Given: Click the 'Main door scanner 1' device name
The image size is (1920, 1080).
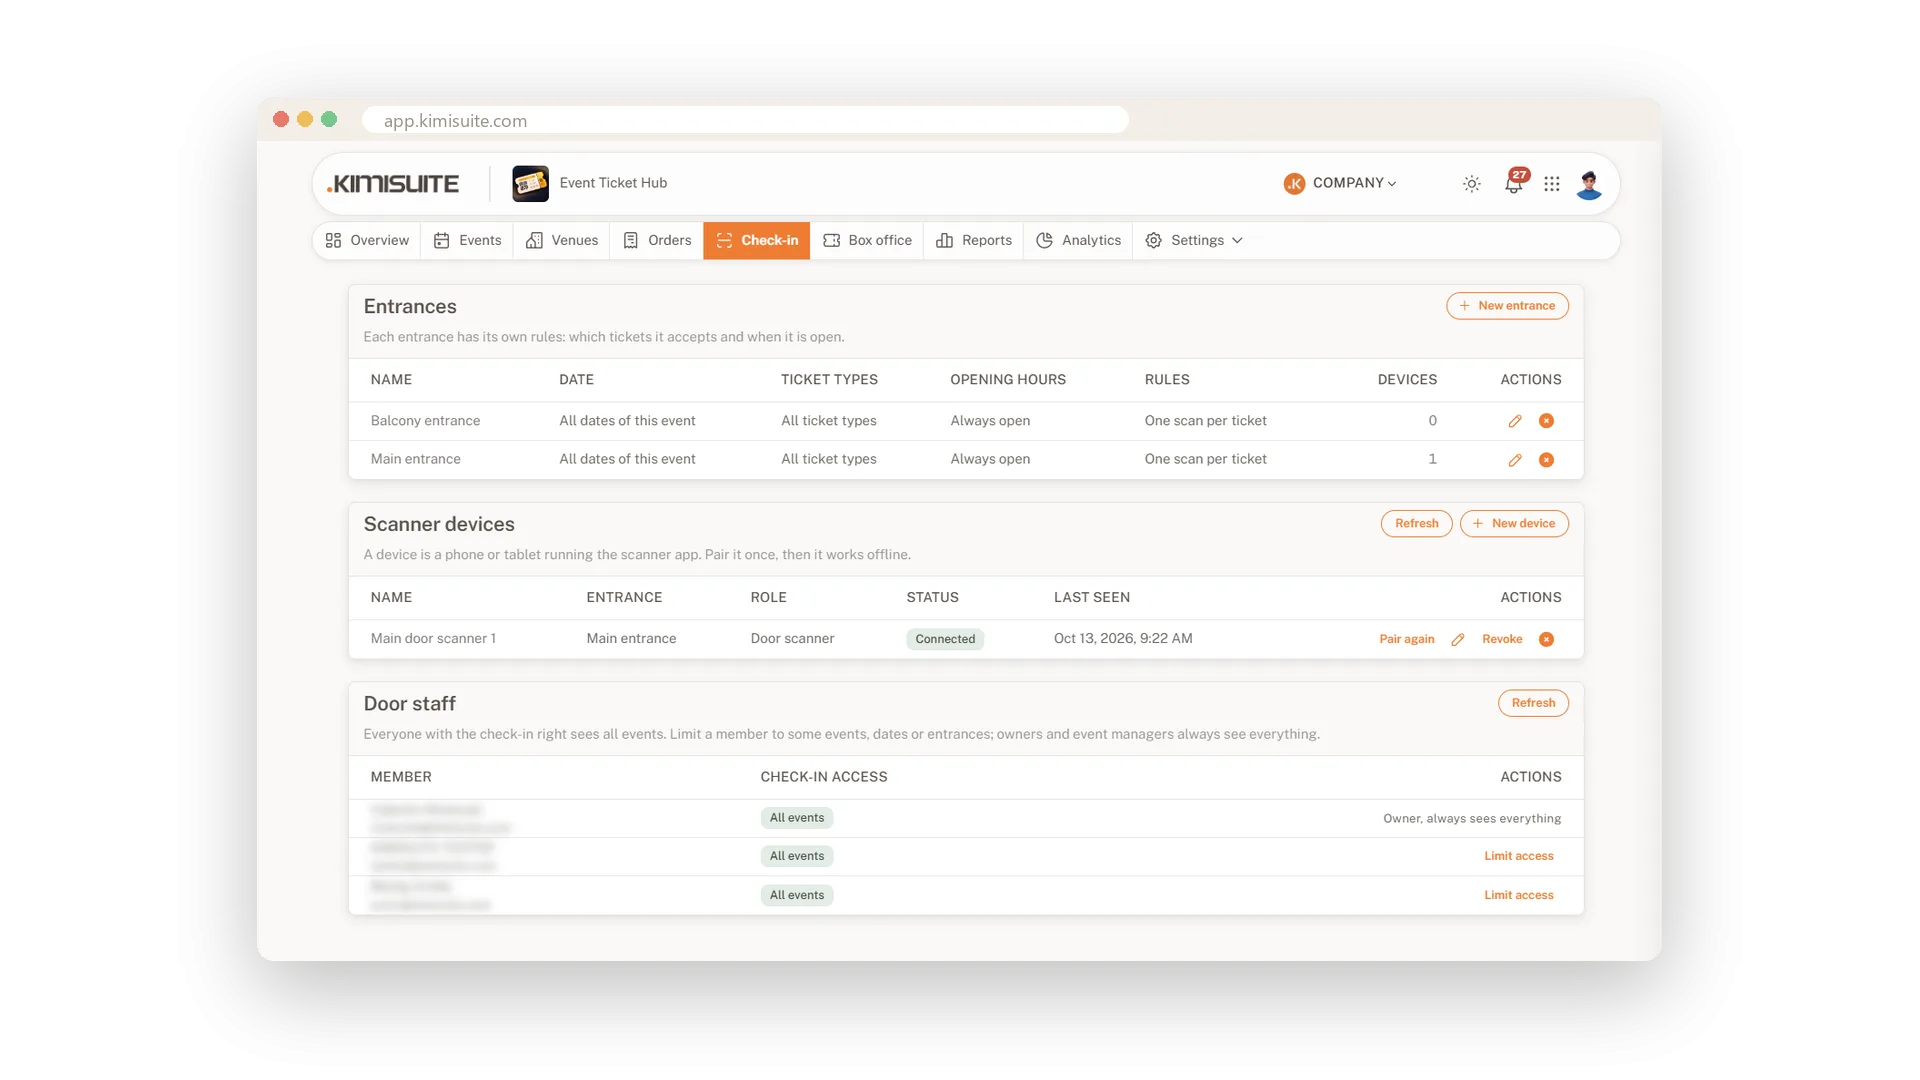Looking at the screenshot, I should (x=433, y=639).
